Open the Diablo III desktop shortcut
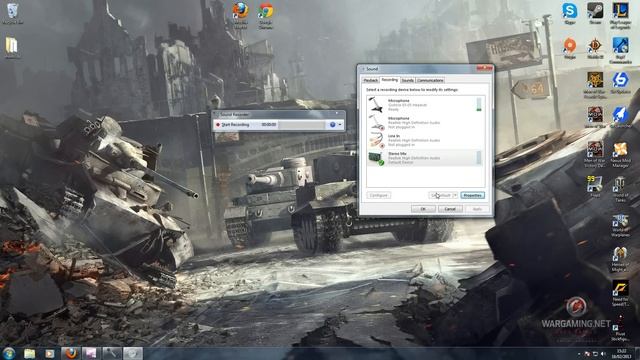The width and height of the screenshot is (640, 360). 595,48
